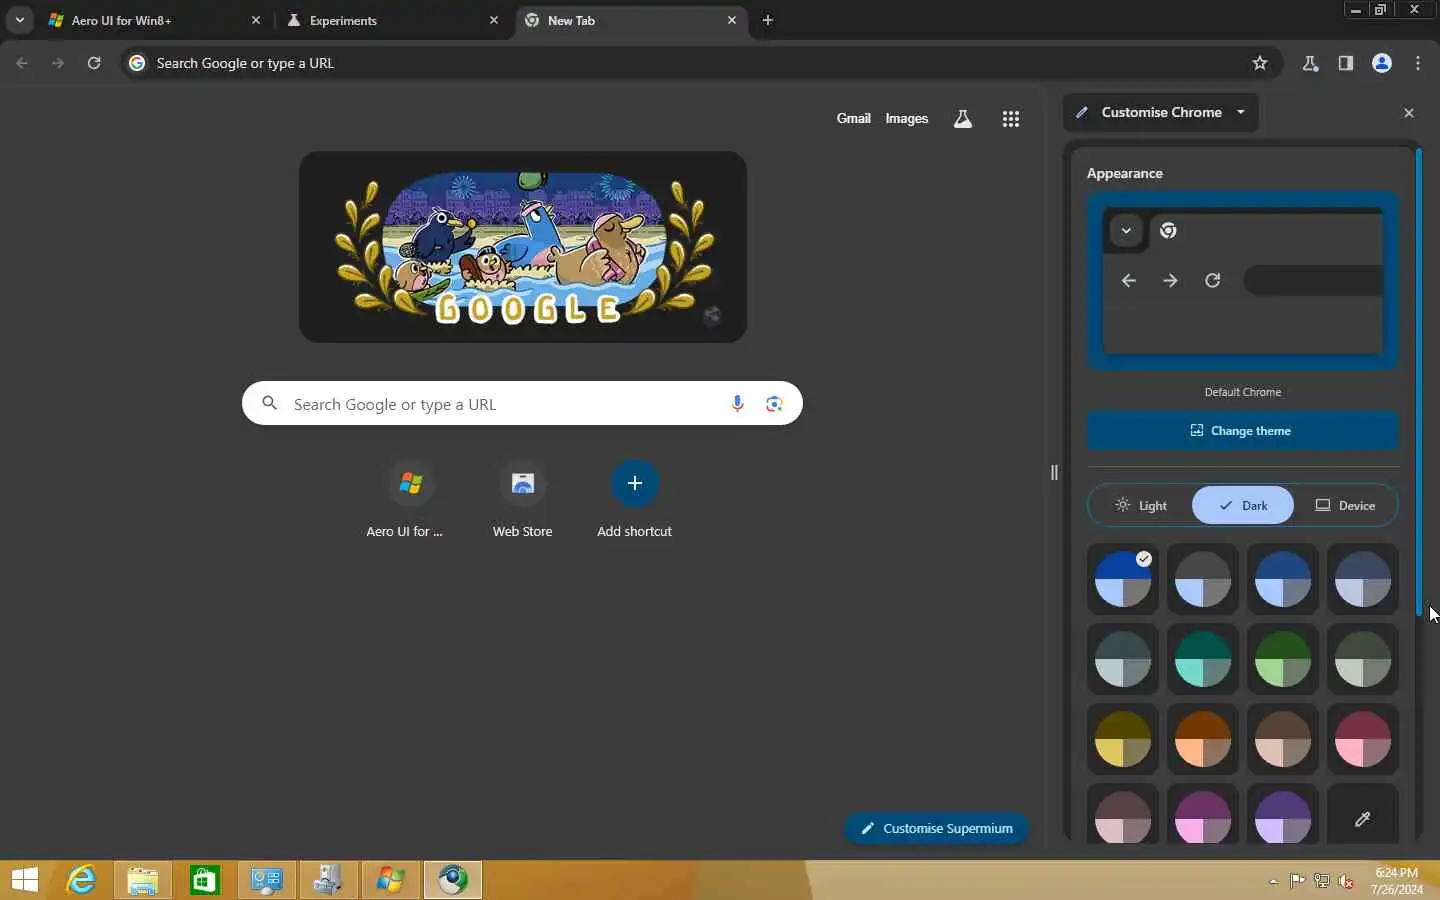Image resolution: width=1440 pixels, height=900 pixels.
Task: Choose the green colour swatch
Action: click(x=1282, y=659)
